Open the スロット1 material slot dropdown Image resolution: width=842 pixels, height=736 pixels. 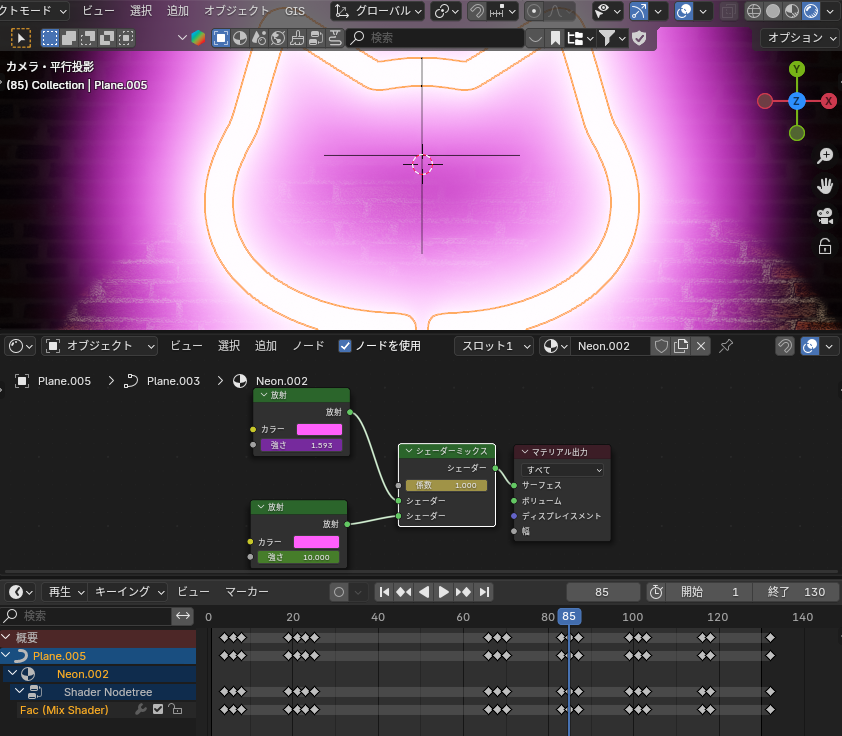(493, 346)
